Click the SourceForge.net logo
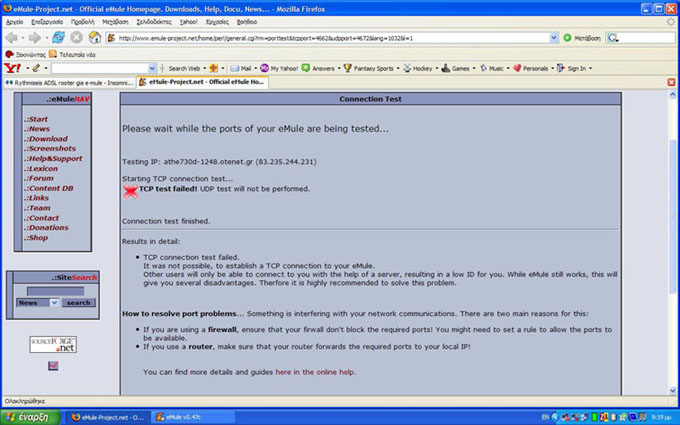 53,344
